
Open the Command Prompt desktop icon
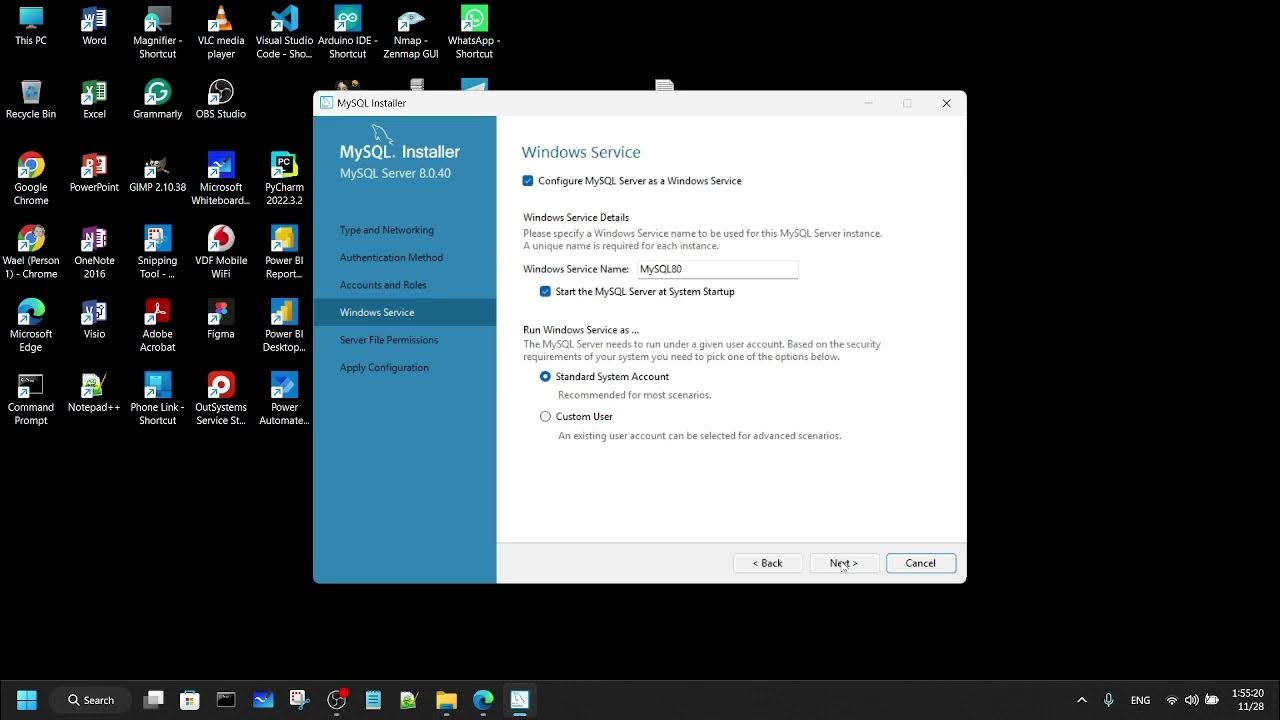(x=31, y=399)
